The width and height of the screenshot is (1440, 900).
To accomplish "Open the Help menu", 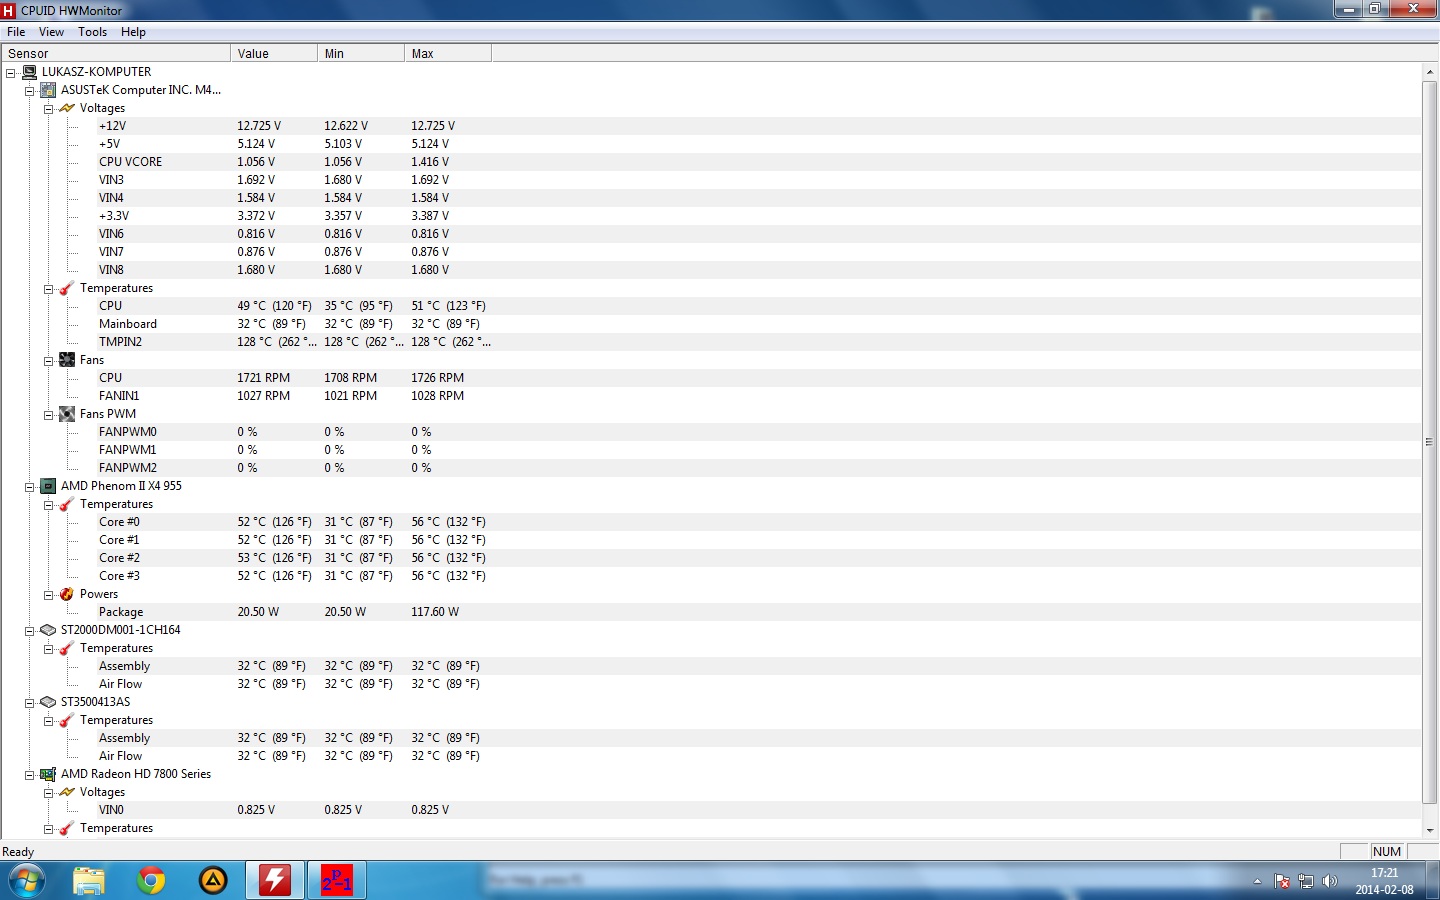I will [134, 32].
